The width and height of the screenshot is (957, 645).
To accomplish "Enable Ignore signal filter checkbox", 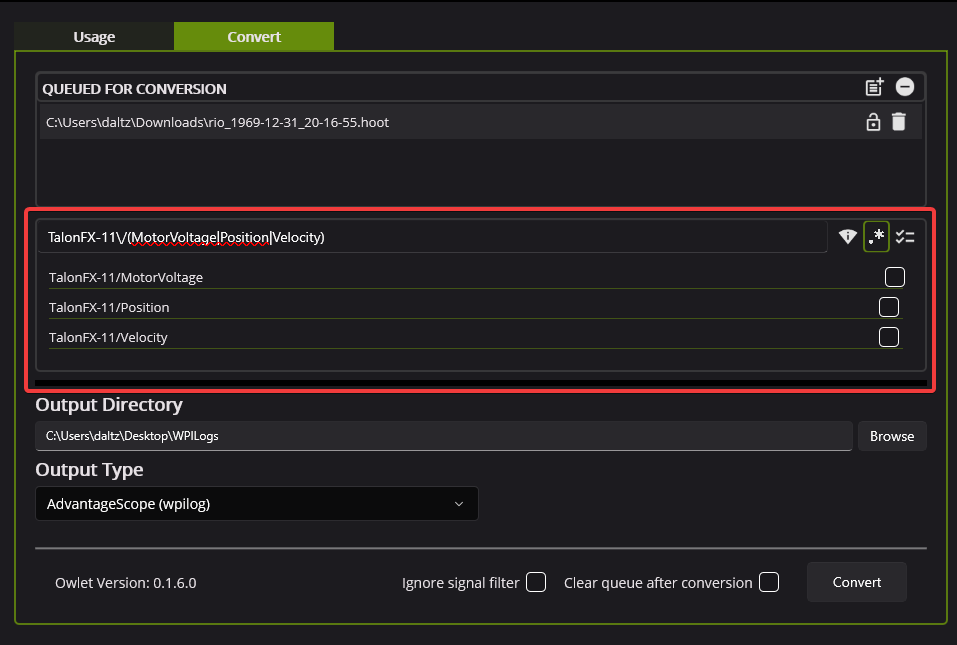I will (536, 582).
